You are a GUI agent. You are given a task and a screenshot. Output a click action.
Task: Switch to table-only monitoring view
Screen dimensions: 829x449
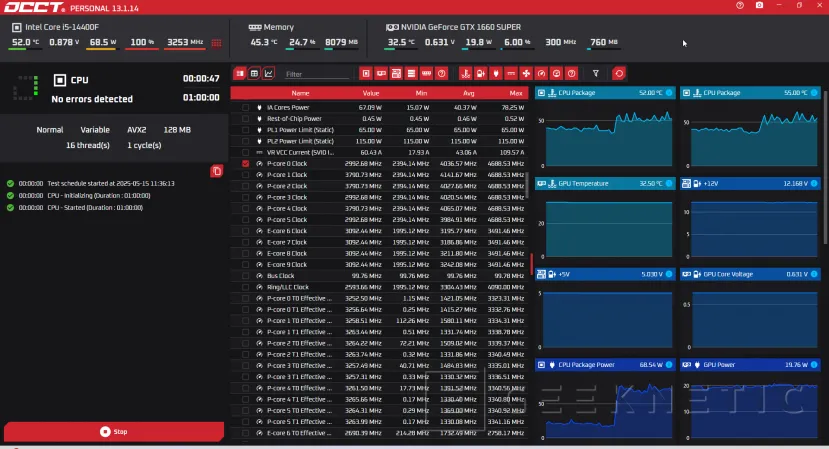pos(254,74)
